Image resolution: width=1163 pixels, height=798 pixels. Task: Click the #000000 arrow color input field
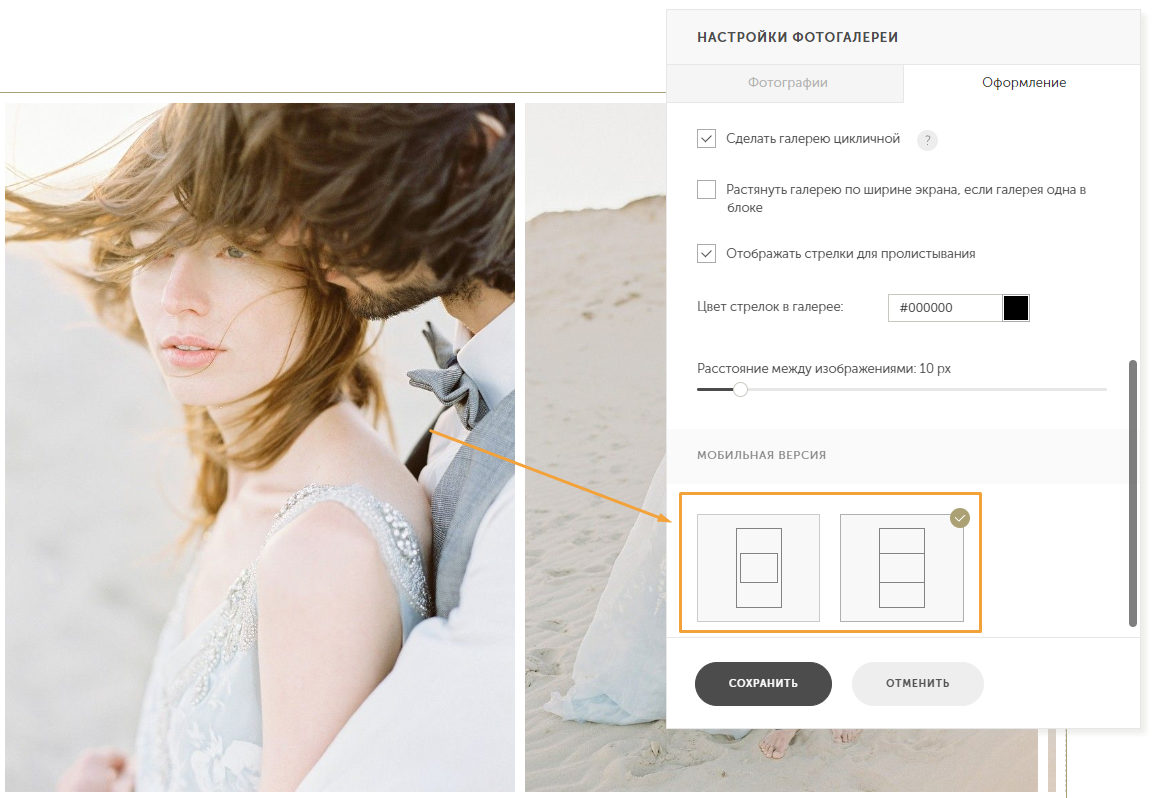[x=945, y=308]
